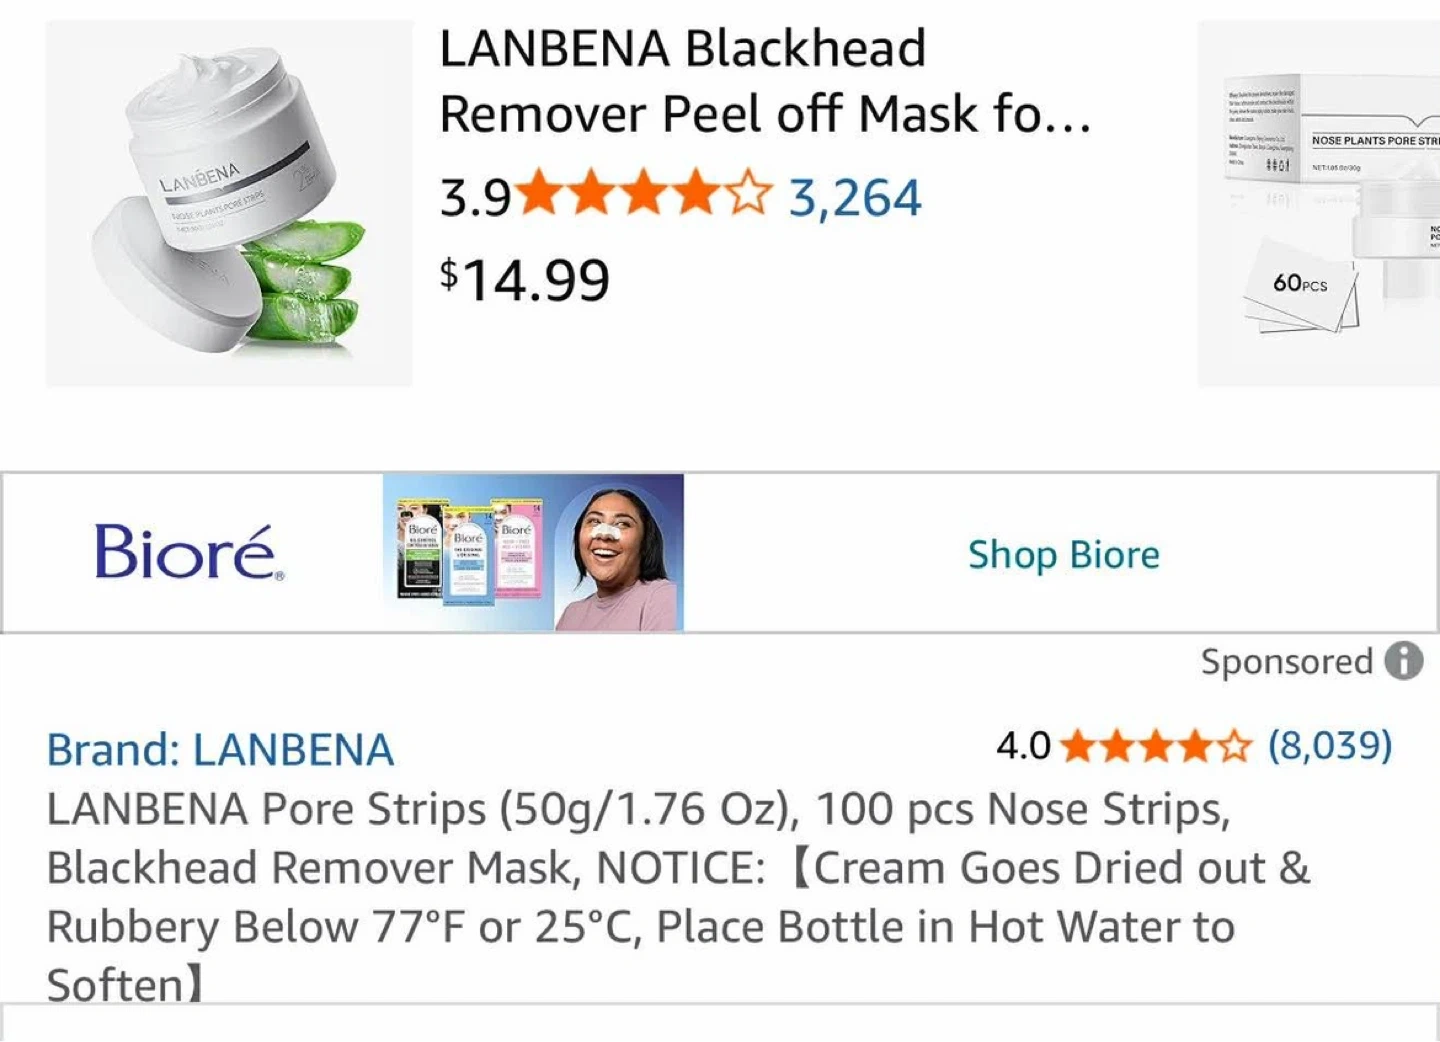This screenshot has height=1042, width=1440.
Task: View the 3,264 customer ratings
Action: pos(855,198)
